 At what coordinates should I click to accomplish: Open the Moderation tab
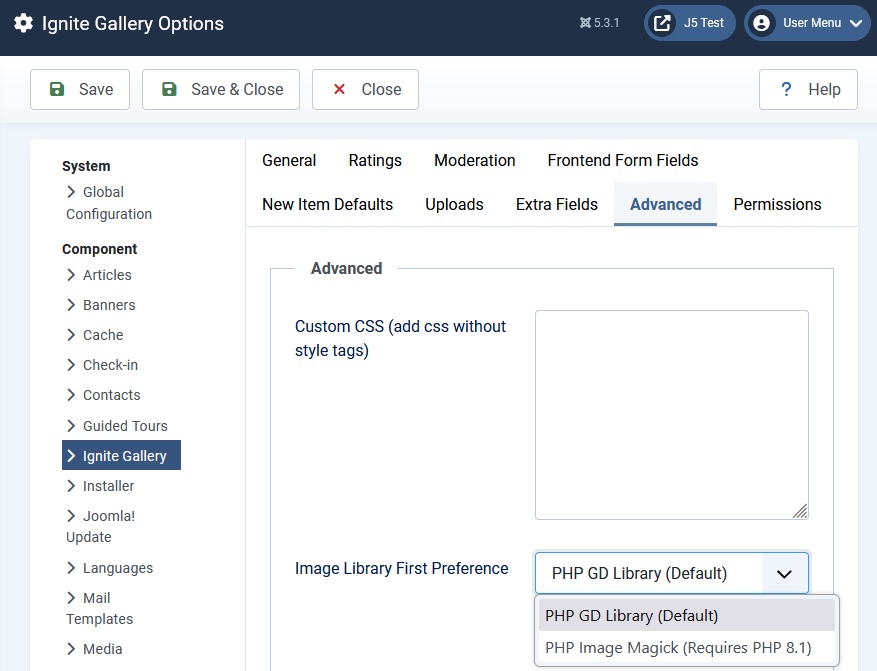point(475,160)
